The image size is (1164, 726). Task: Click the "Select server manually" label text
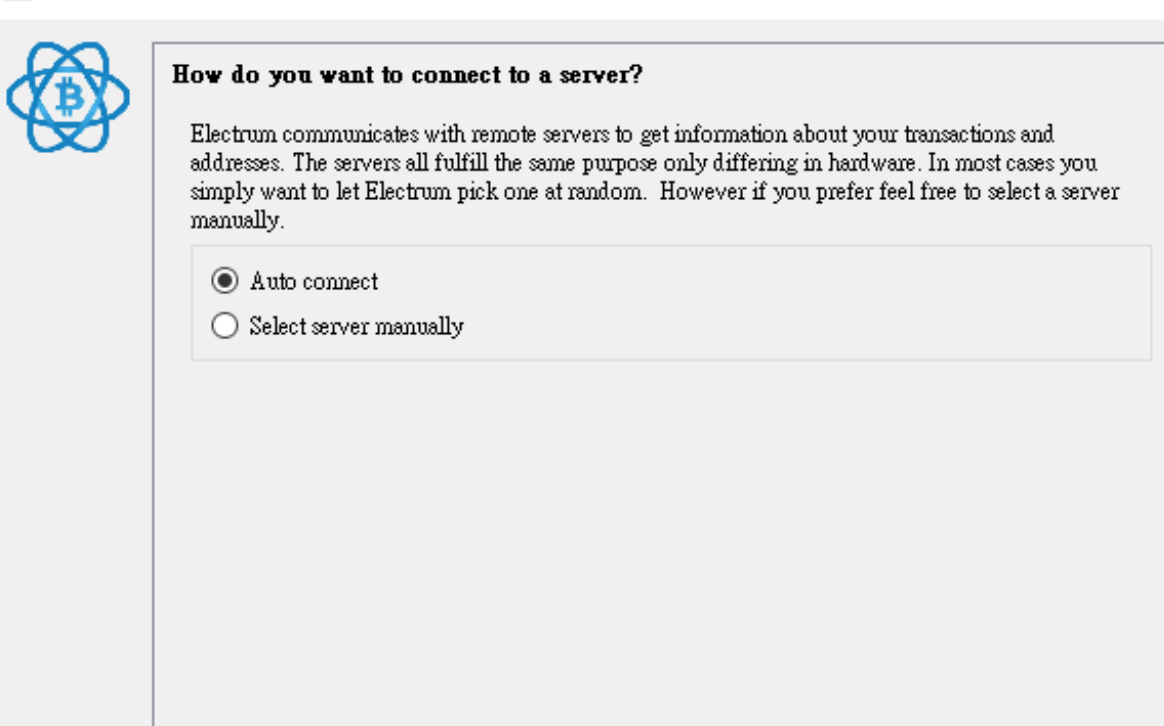(x=356, y=326)
